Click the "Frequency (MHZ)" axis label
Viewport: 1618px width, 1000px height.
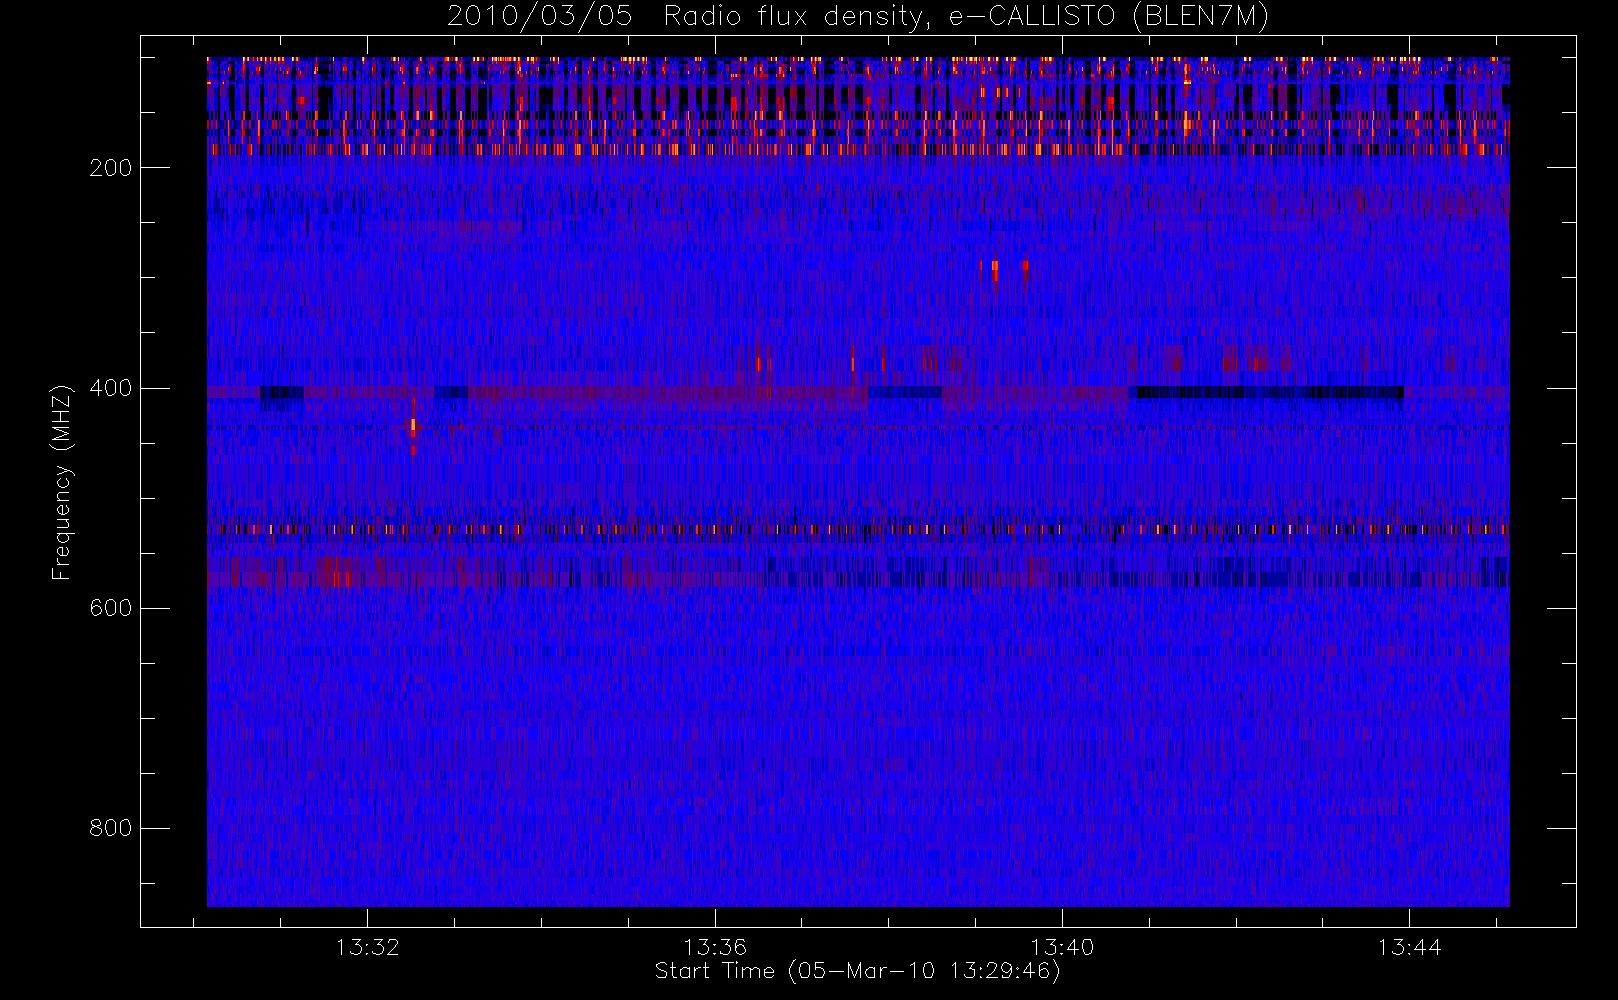(62, 482)
